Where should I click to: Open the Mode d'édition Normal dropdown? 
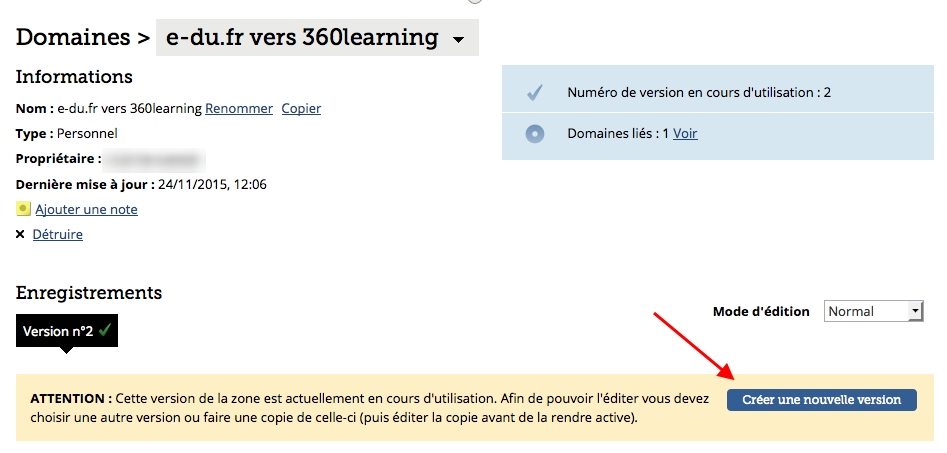point(872,311)
